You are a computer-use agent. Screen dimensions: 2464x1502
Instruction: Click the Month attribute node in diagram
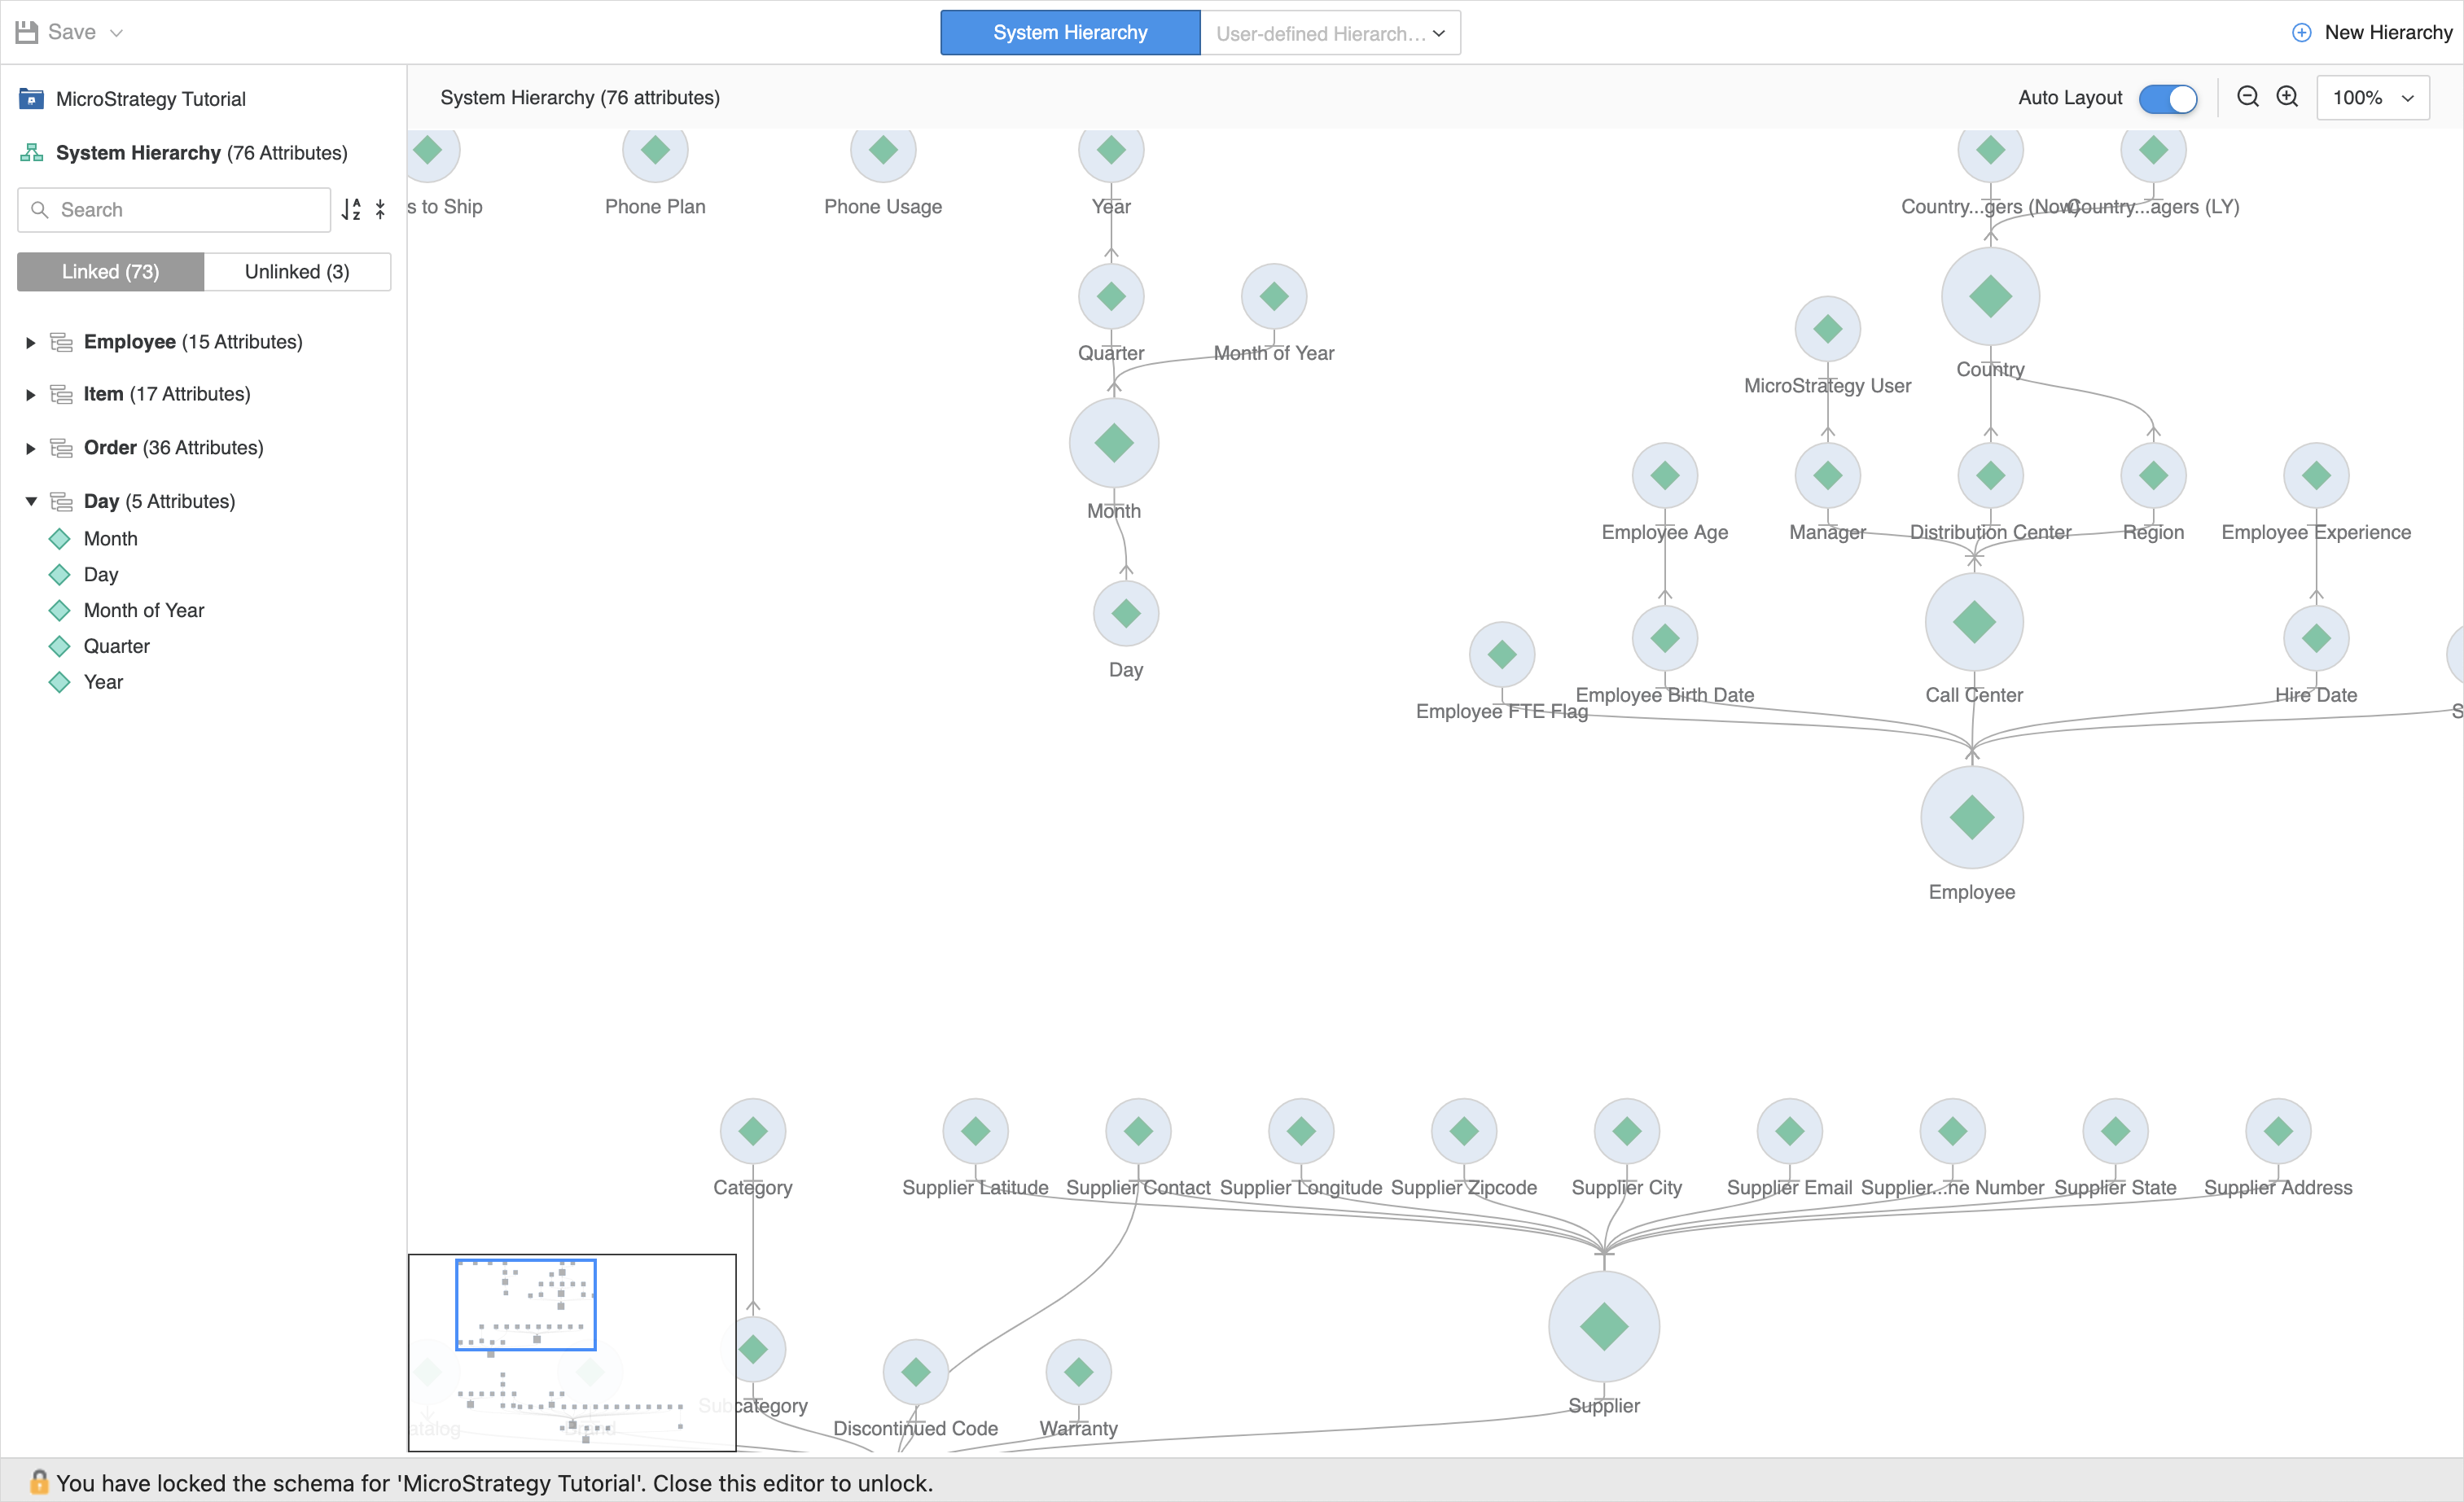[x=1113, y=443]
